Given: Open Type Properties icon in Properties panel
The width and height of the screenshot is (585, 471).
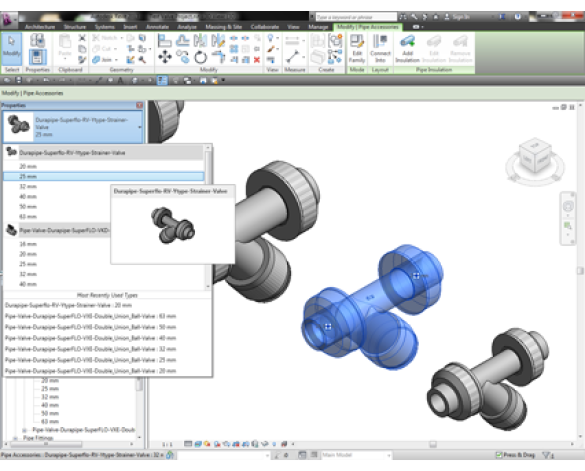Looking at the screenshot, I should tap(37, 40).
